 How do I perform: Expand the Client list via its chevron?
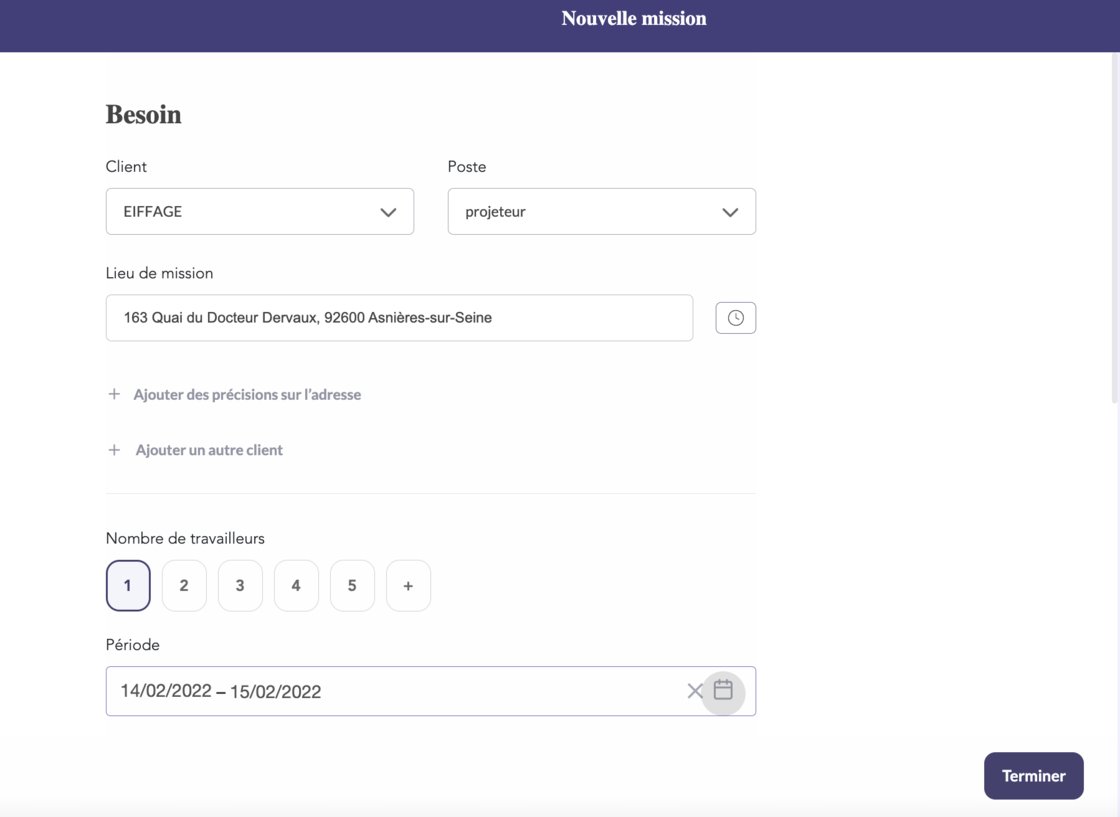coord(388,211)
